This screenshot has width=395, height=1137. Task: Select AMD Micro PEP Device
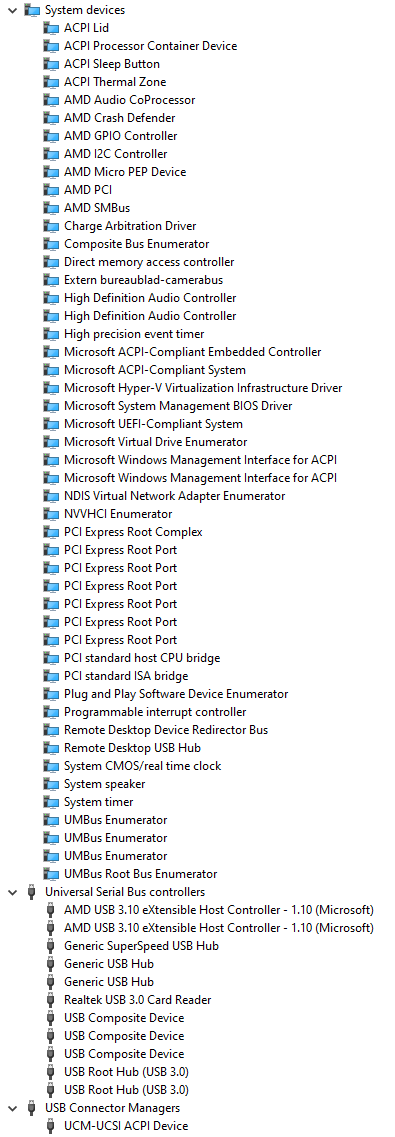click(125, 172)
